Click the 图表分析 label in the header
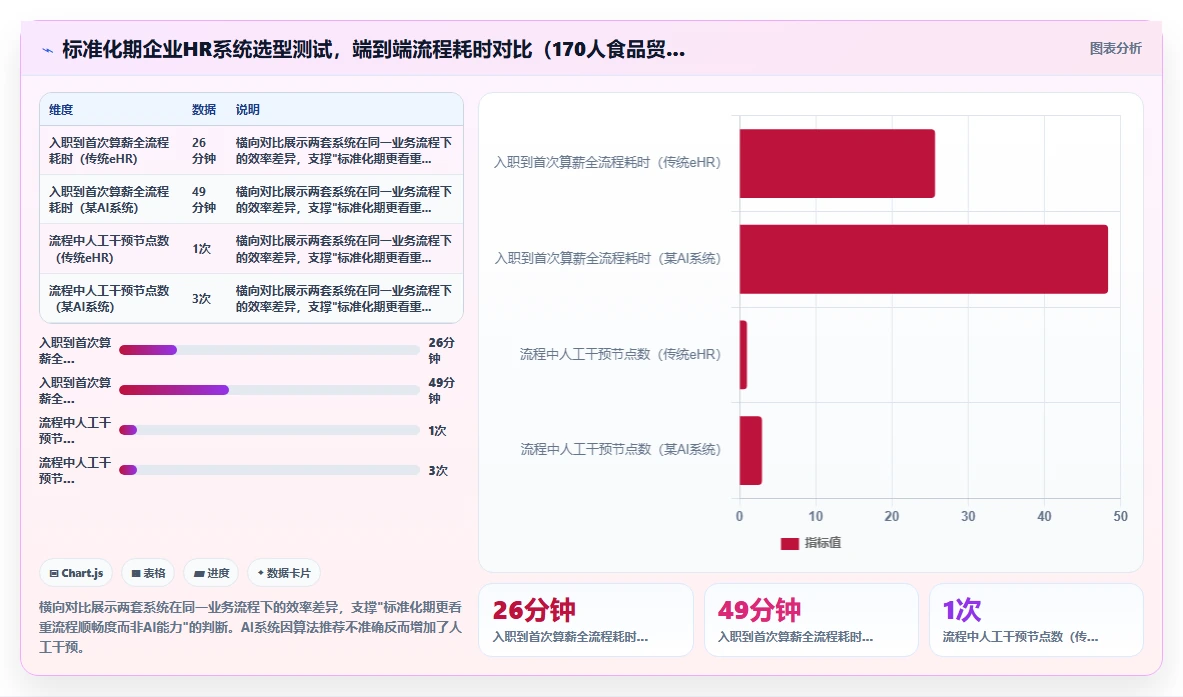The image size is (1183, 697). pyautogui.click(x=1115, y=48)
